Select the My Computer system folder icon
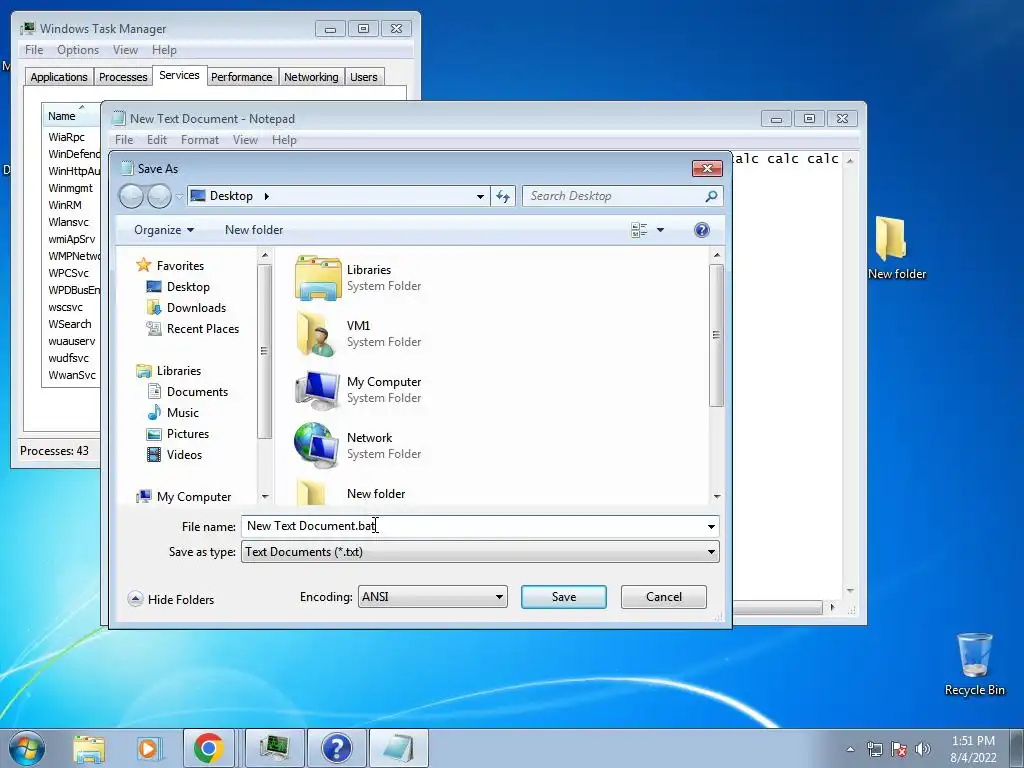The height and width of the screenshot is (768, 1024). 318,390
